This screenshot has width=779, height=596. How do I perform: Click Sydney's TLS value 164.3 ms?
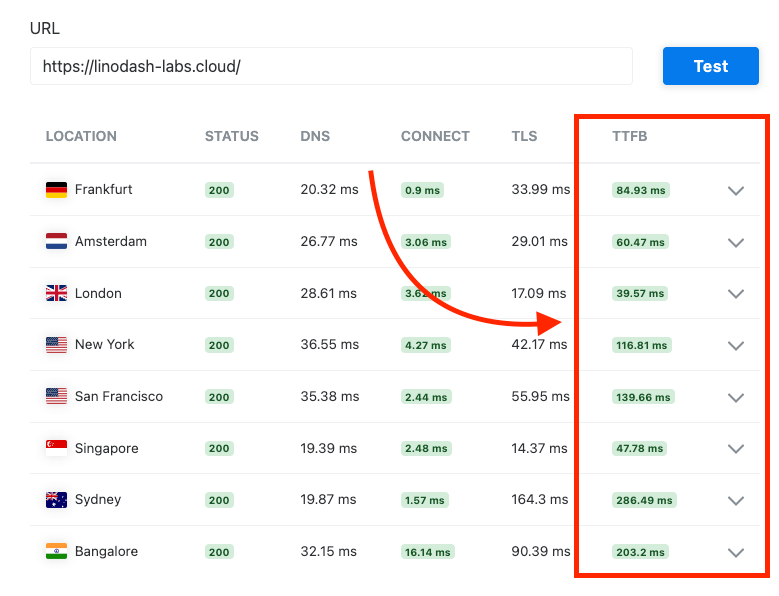540,499
